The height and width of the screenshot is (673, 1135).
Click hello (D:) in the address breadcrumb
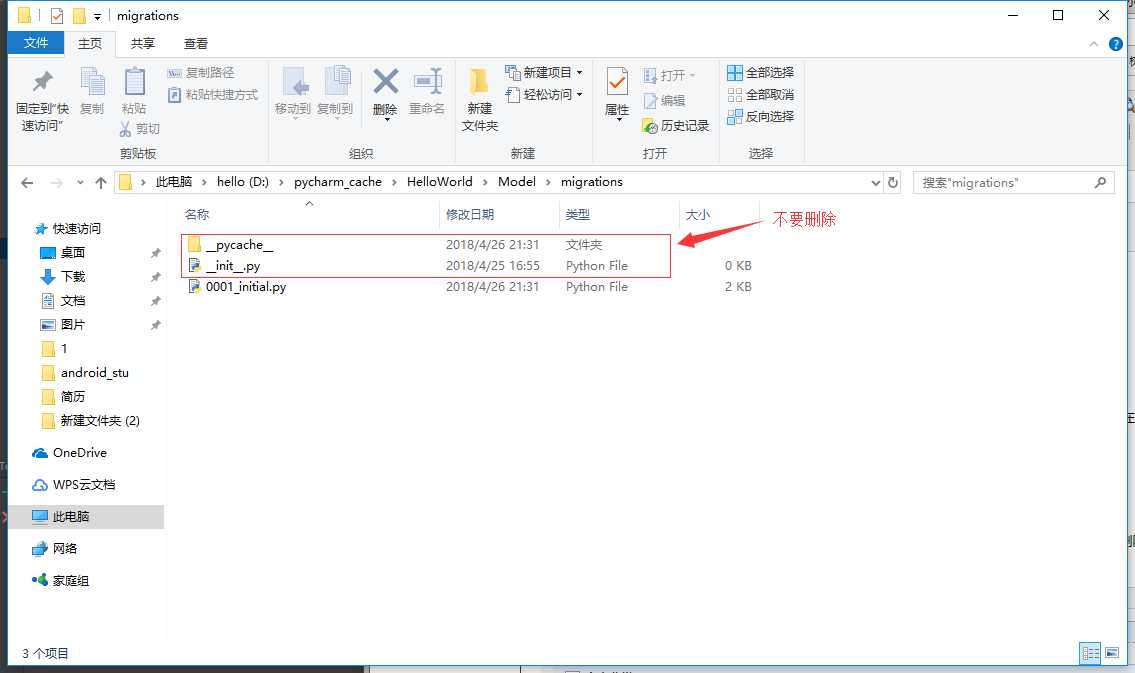pyautogui.click(x=242, y=182)
